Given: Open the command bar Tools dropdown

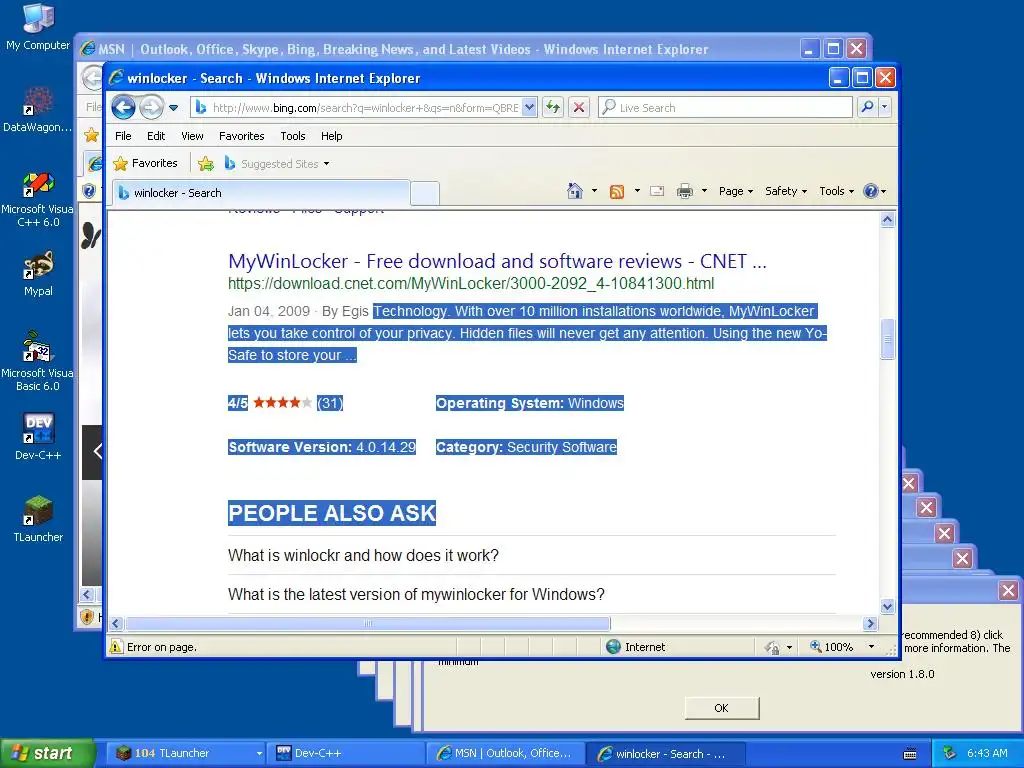Looking at the screenshot, I should [x=837, y=191].
